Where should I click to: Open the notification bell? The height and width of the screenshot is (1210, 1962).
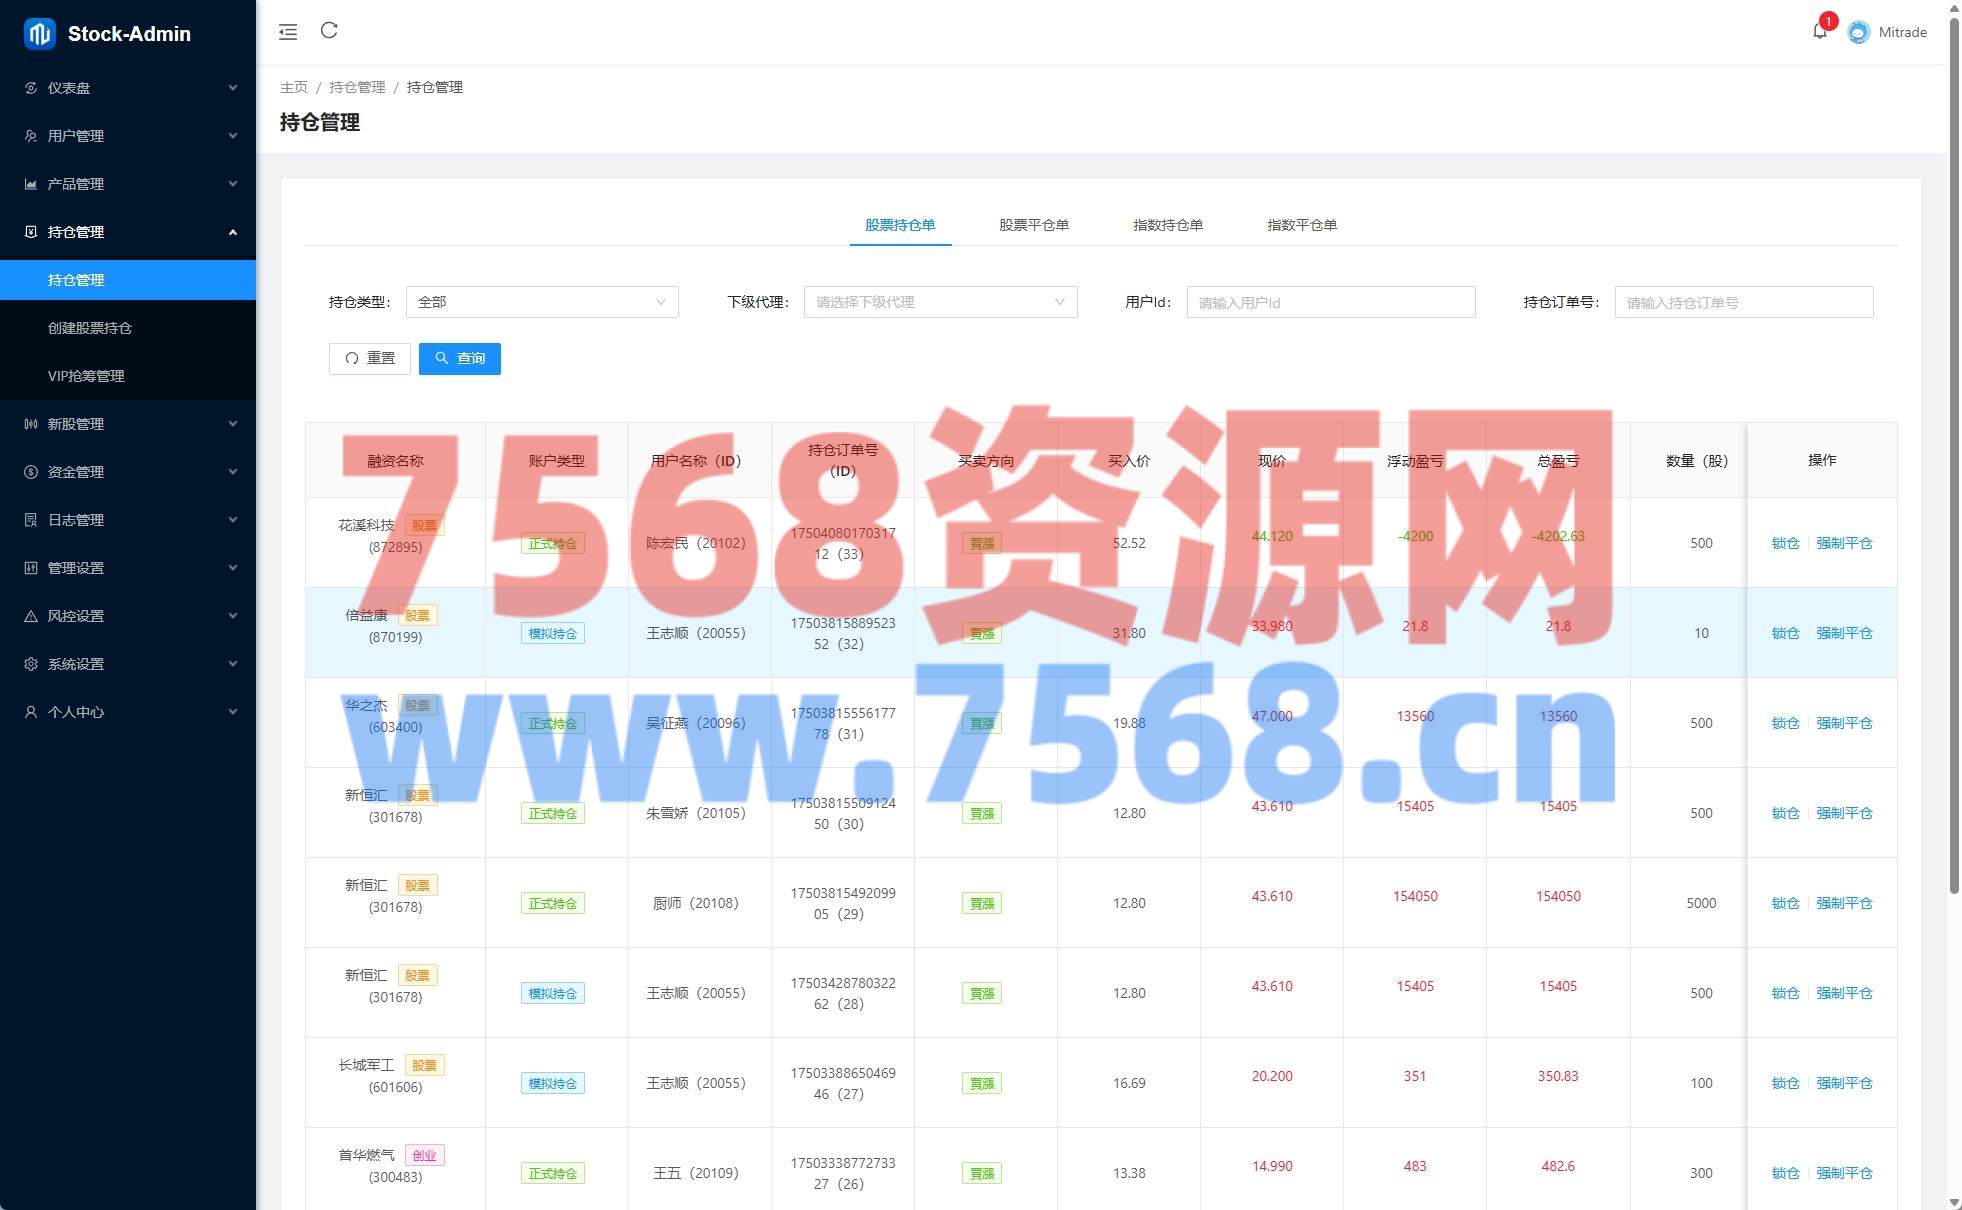coord(1819,31)
